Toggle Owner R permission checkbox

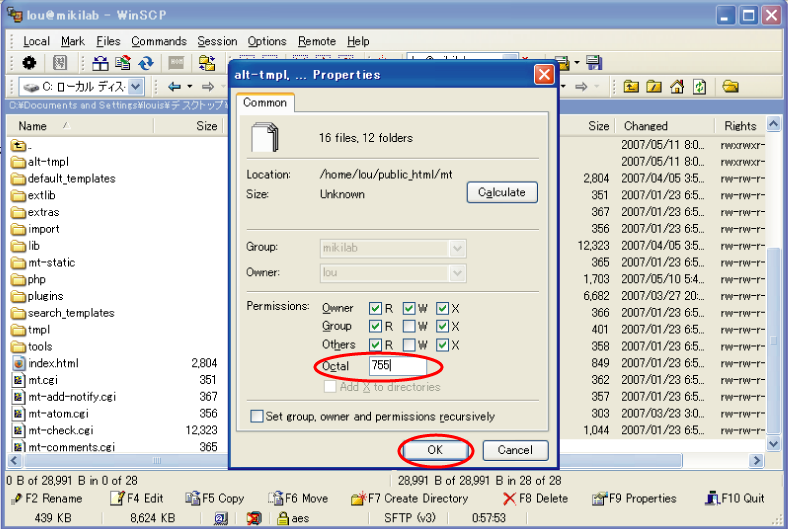pos(375,308)
